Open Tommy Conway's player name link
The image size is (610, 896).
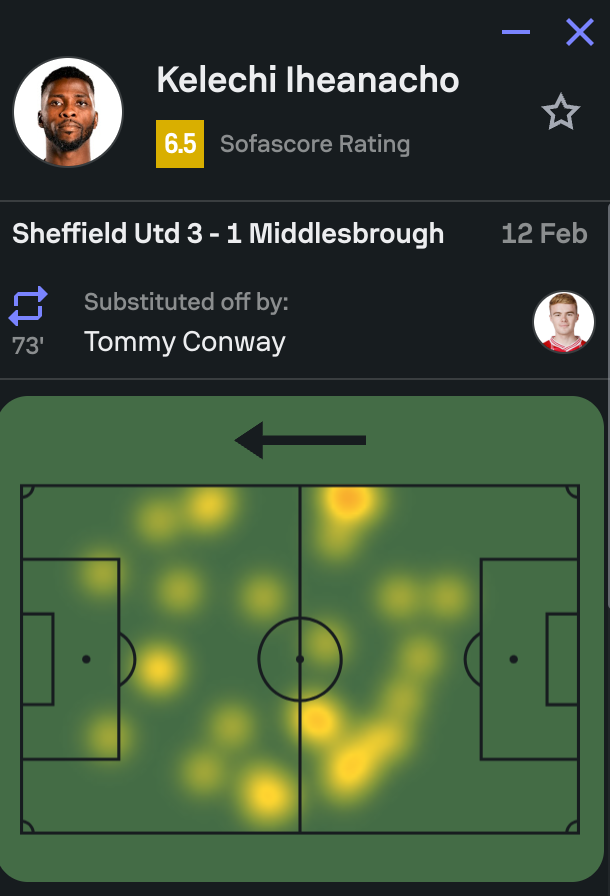click(x=185, y=342)
